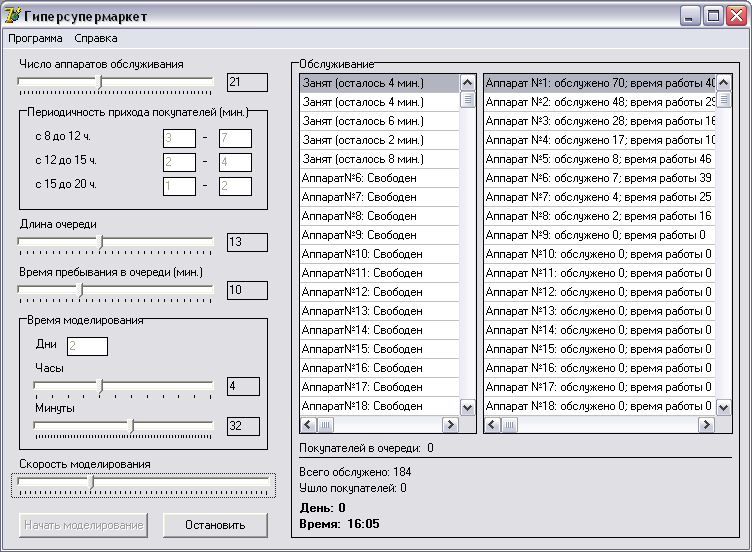Click the Остановить button
This screenshot has height=552, width=752.
click(x=215, y=525)
